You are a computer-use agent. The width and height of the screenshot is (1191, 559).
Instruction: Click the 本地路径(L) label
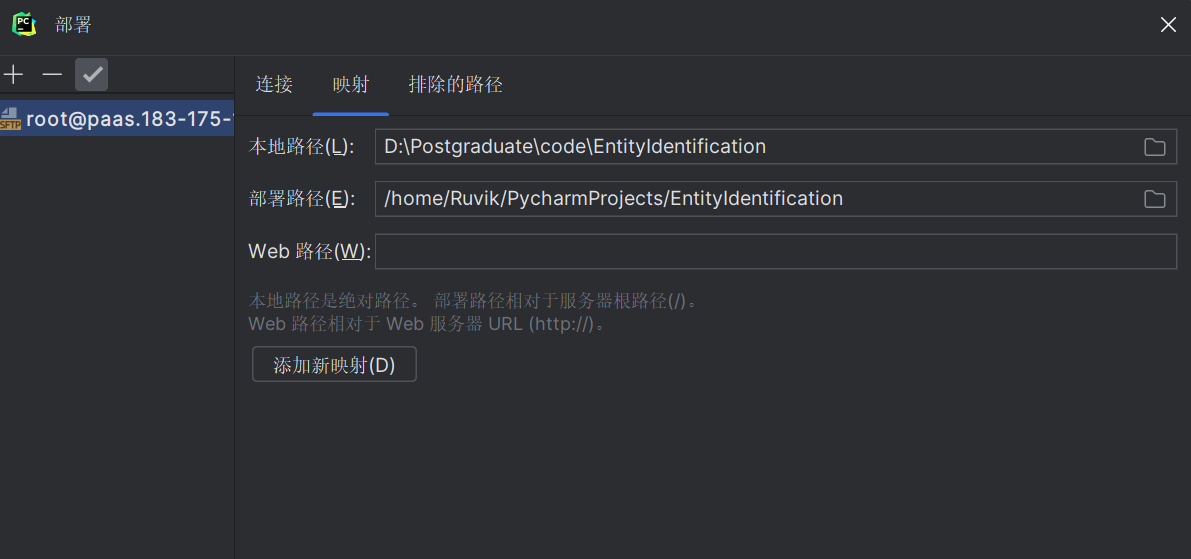[301, 147]
